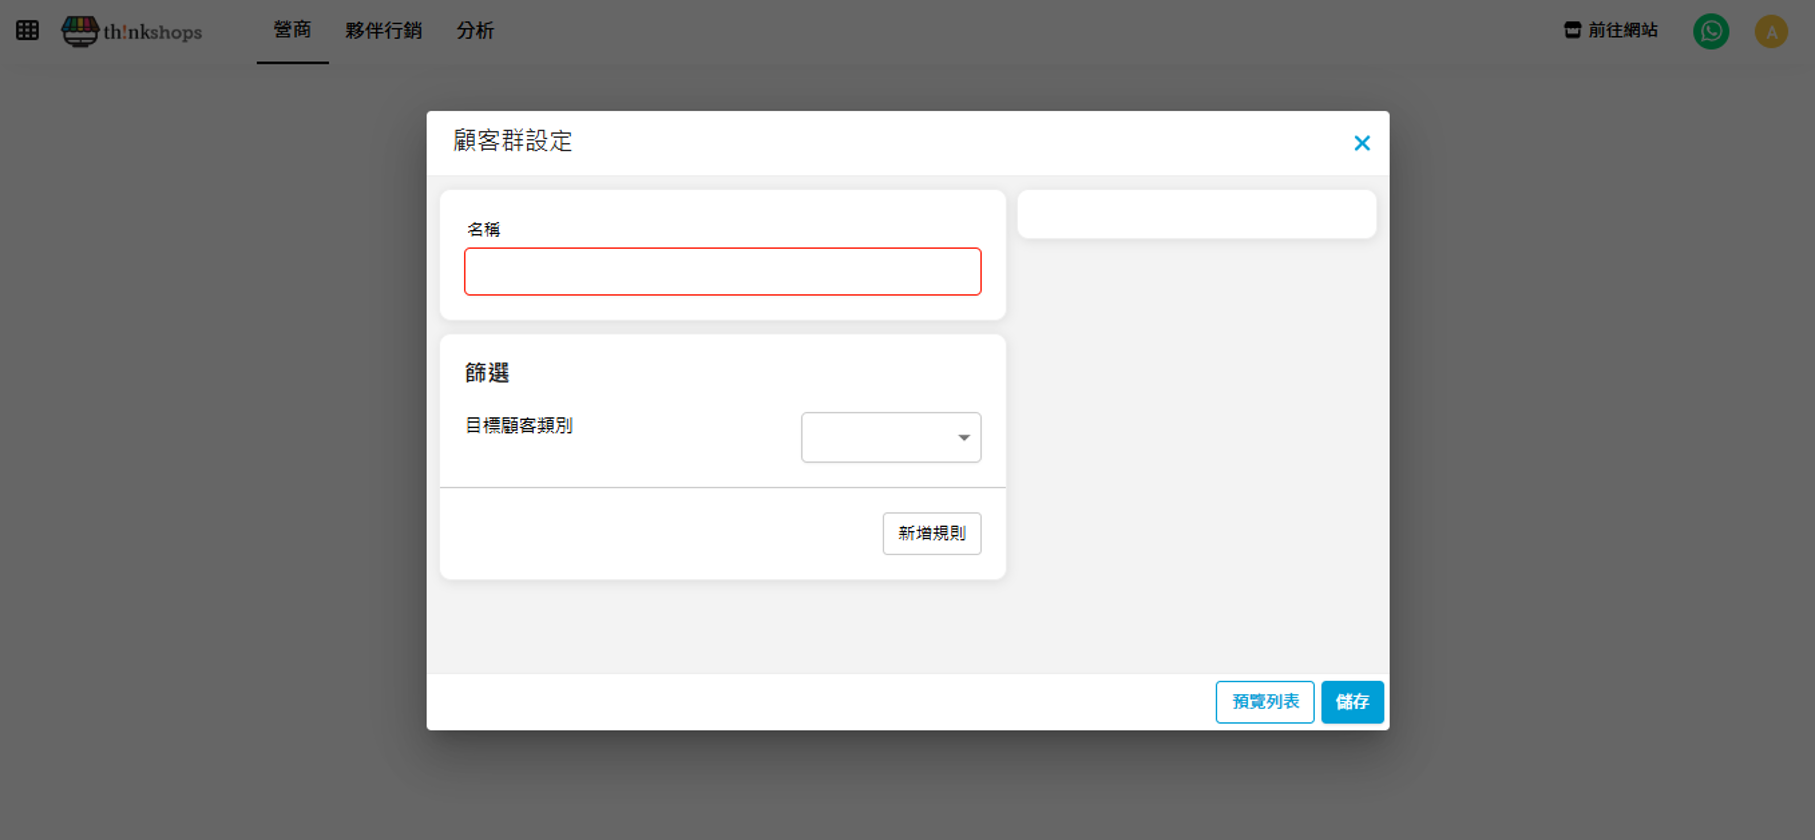1815x840 pixels.
Task: Switch to the 營商 tab
Action: pos(292,30)
